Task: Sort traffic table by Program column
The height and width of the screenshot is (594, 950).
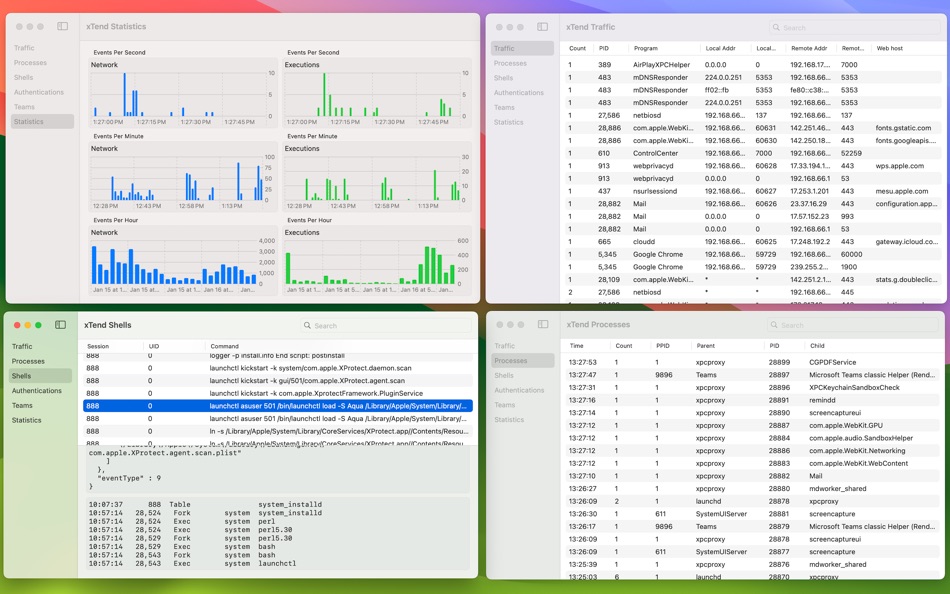Action: coord(646,48)
